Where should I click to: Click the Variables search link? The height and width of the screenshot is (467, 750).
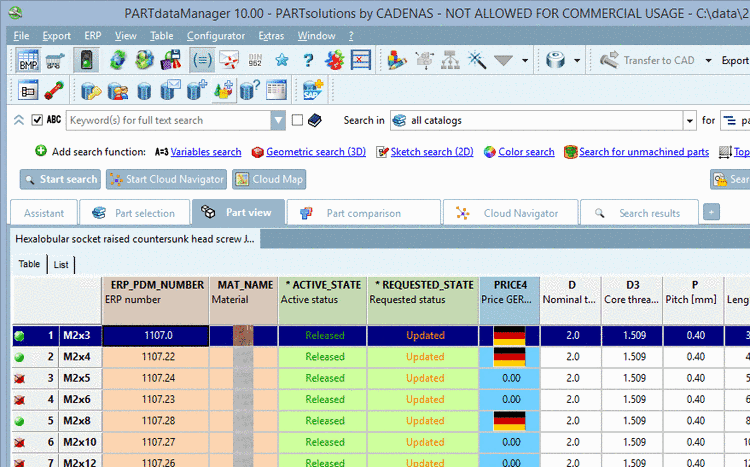pos(206,152)
